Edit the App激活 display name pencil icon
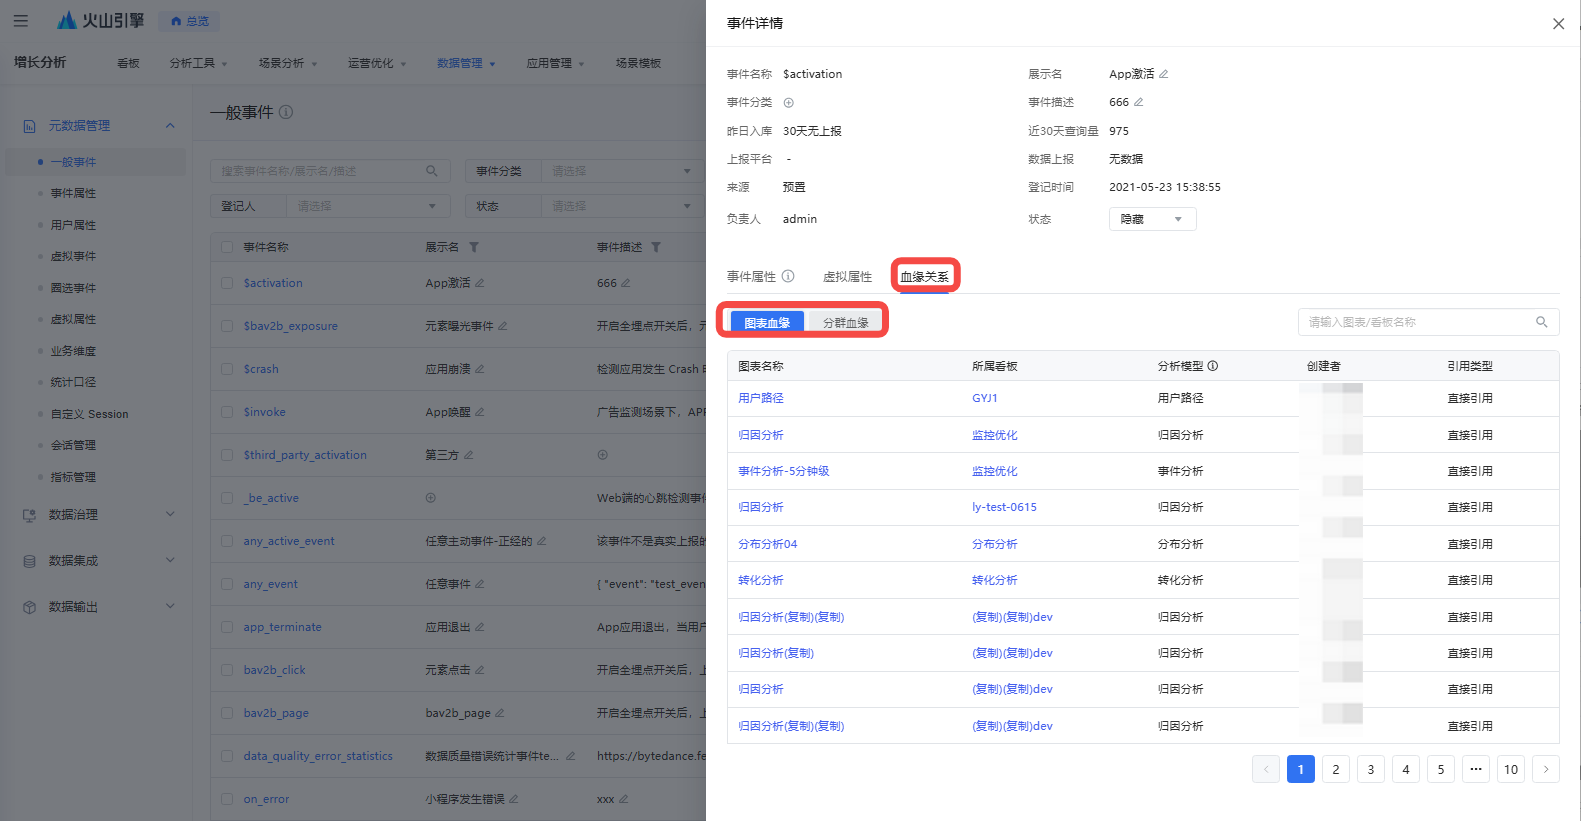Screen dimensions: 1581x821 [x=1164, y=74]
